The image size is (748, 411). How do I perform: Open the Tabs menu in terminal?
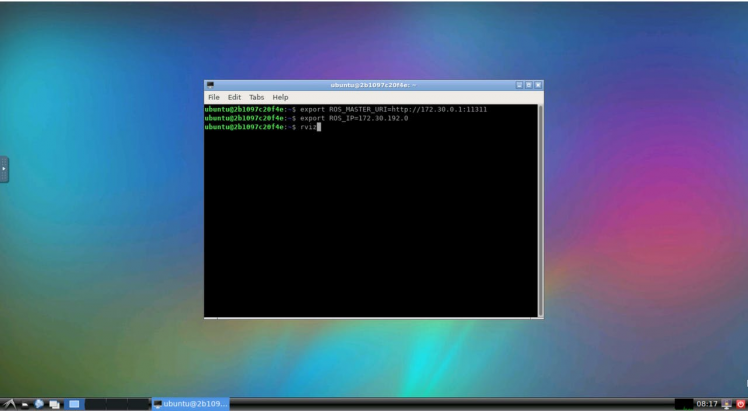[x=256, y=97]
